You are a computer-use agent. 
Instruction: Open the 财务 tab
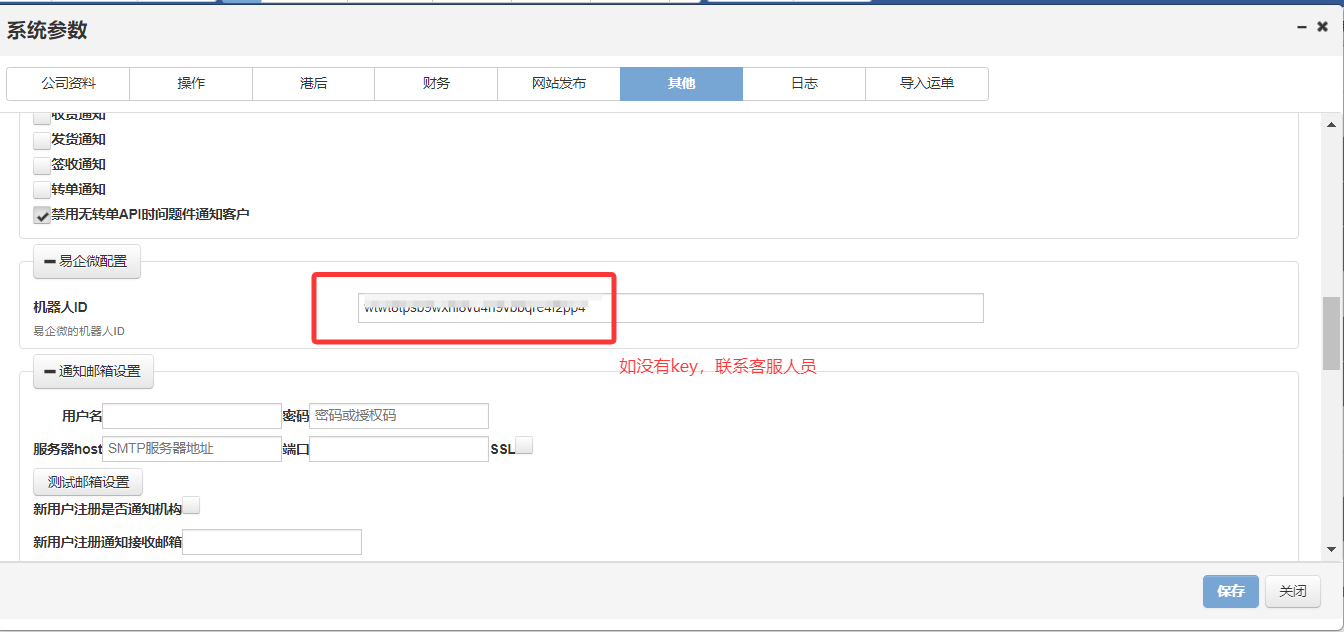point(436,84)
